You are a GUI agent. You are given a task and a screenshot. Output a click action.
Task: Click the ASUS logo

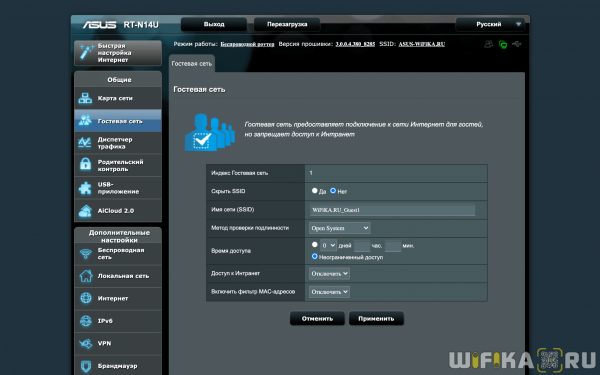[x=99, y=24]
